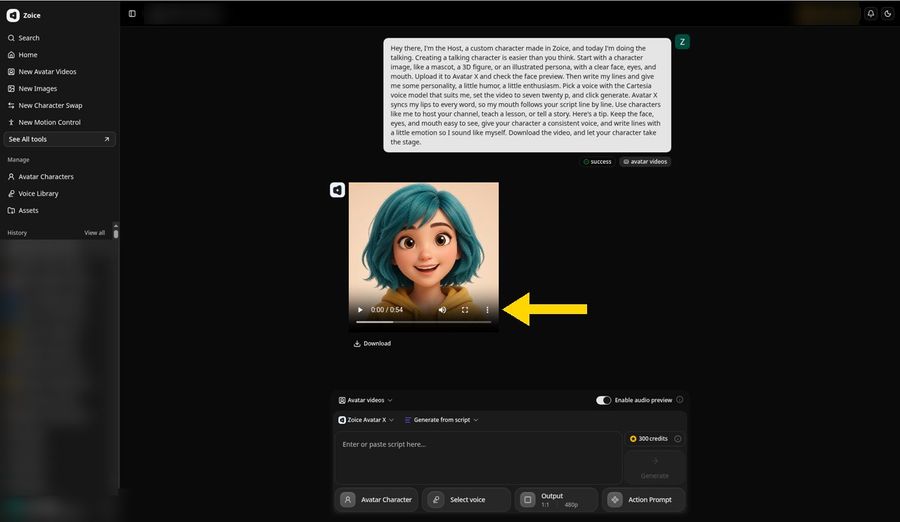The image size is (900, 522).
Task: Open Avatar videos mode dropdown
Action: (366, 400)
